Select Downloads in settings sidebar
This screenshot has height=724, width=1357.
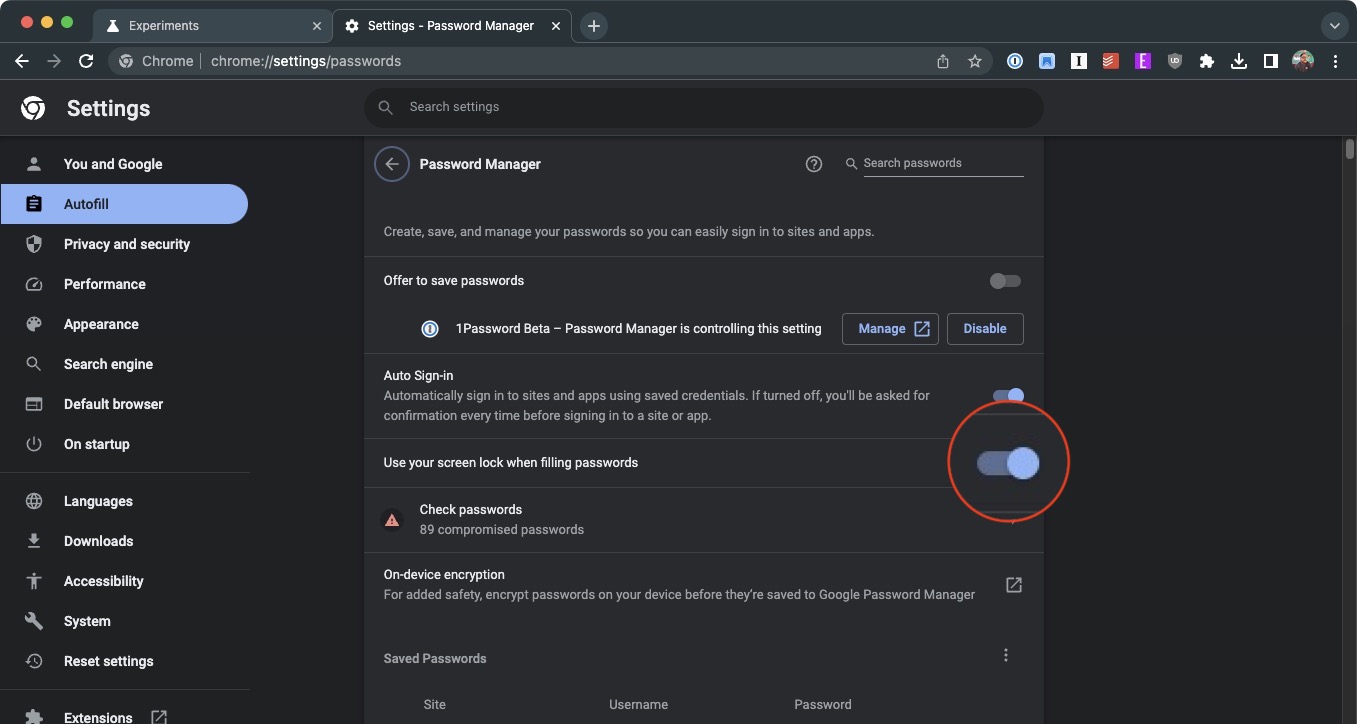[98, 541]
